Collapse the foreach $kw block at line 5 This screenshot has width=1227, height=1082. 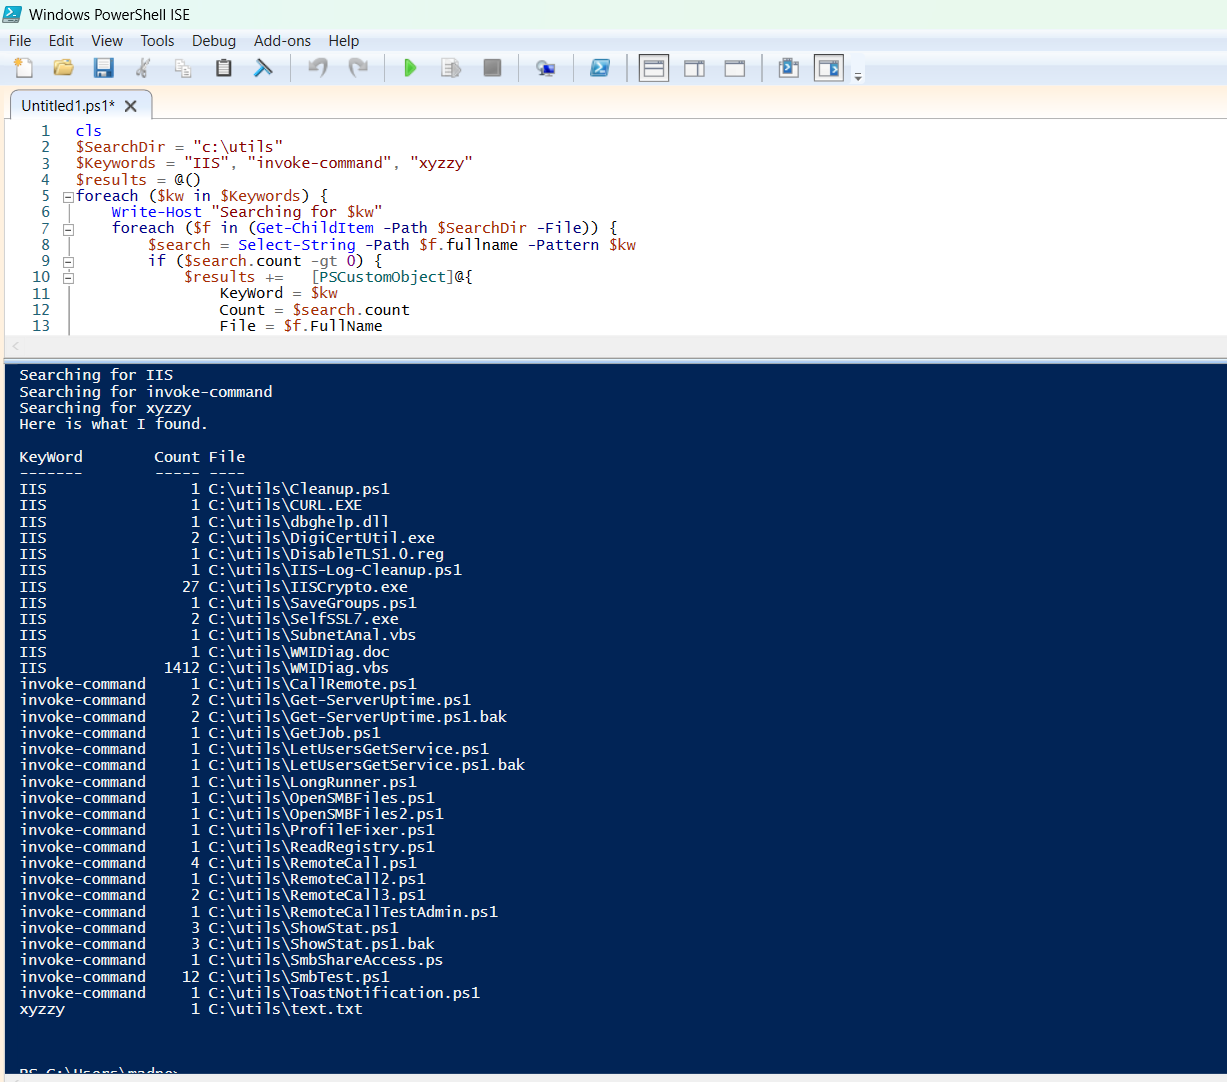pos(68,197)
